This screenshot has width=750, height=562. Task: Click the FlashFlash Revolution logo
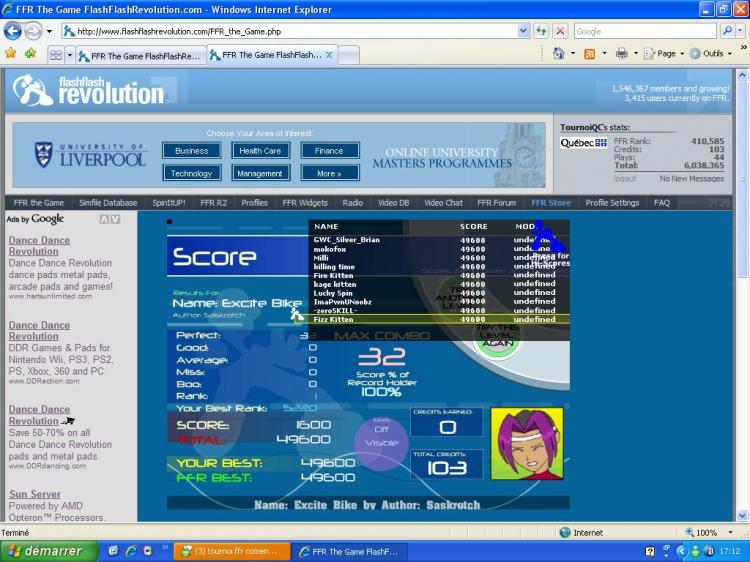click(89, 90)
